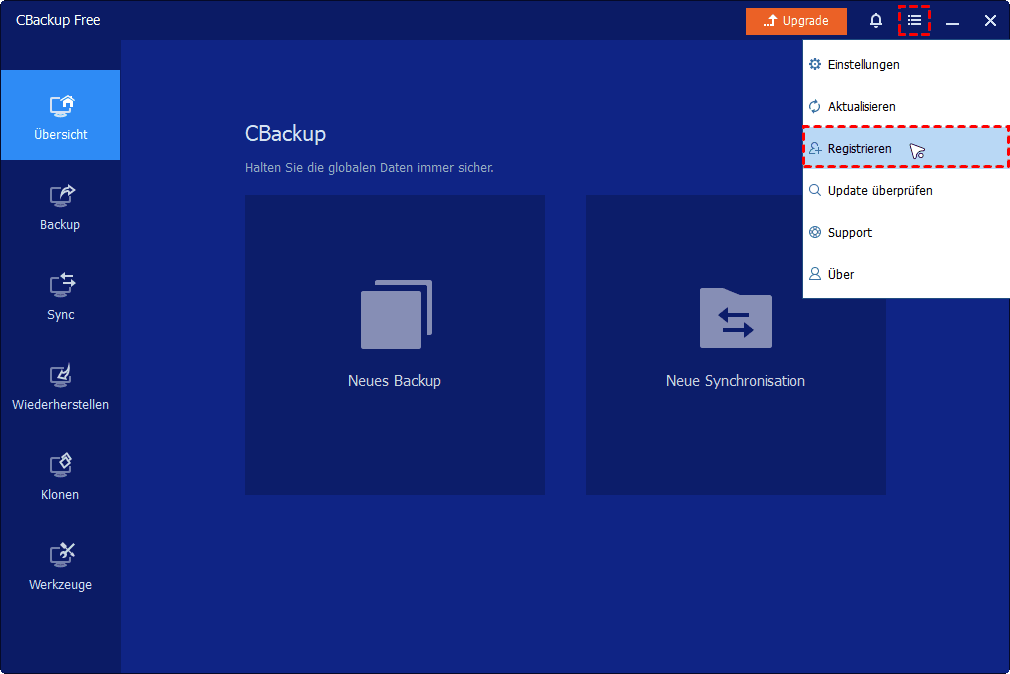Click the stacked squares backup icon
1010x674 pixels.
[x=396, y=314]
